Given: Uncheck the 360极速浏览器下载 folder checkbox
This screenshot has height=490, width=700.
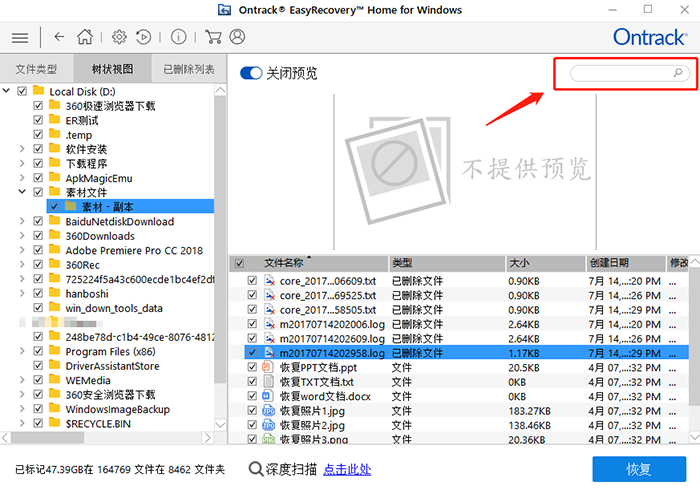Looking at the screenshot, I should pos(38,106).
